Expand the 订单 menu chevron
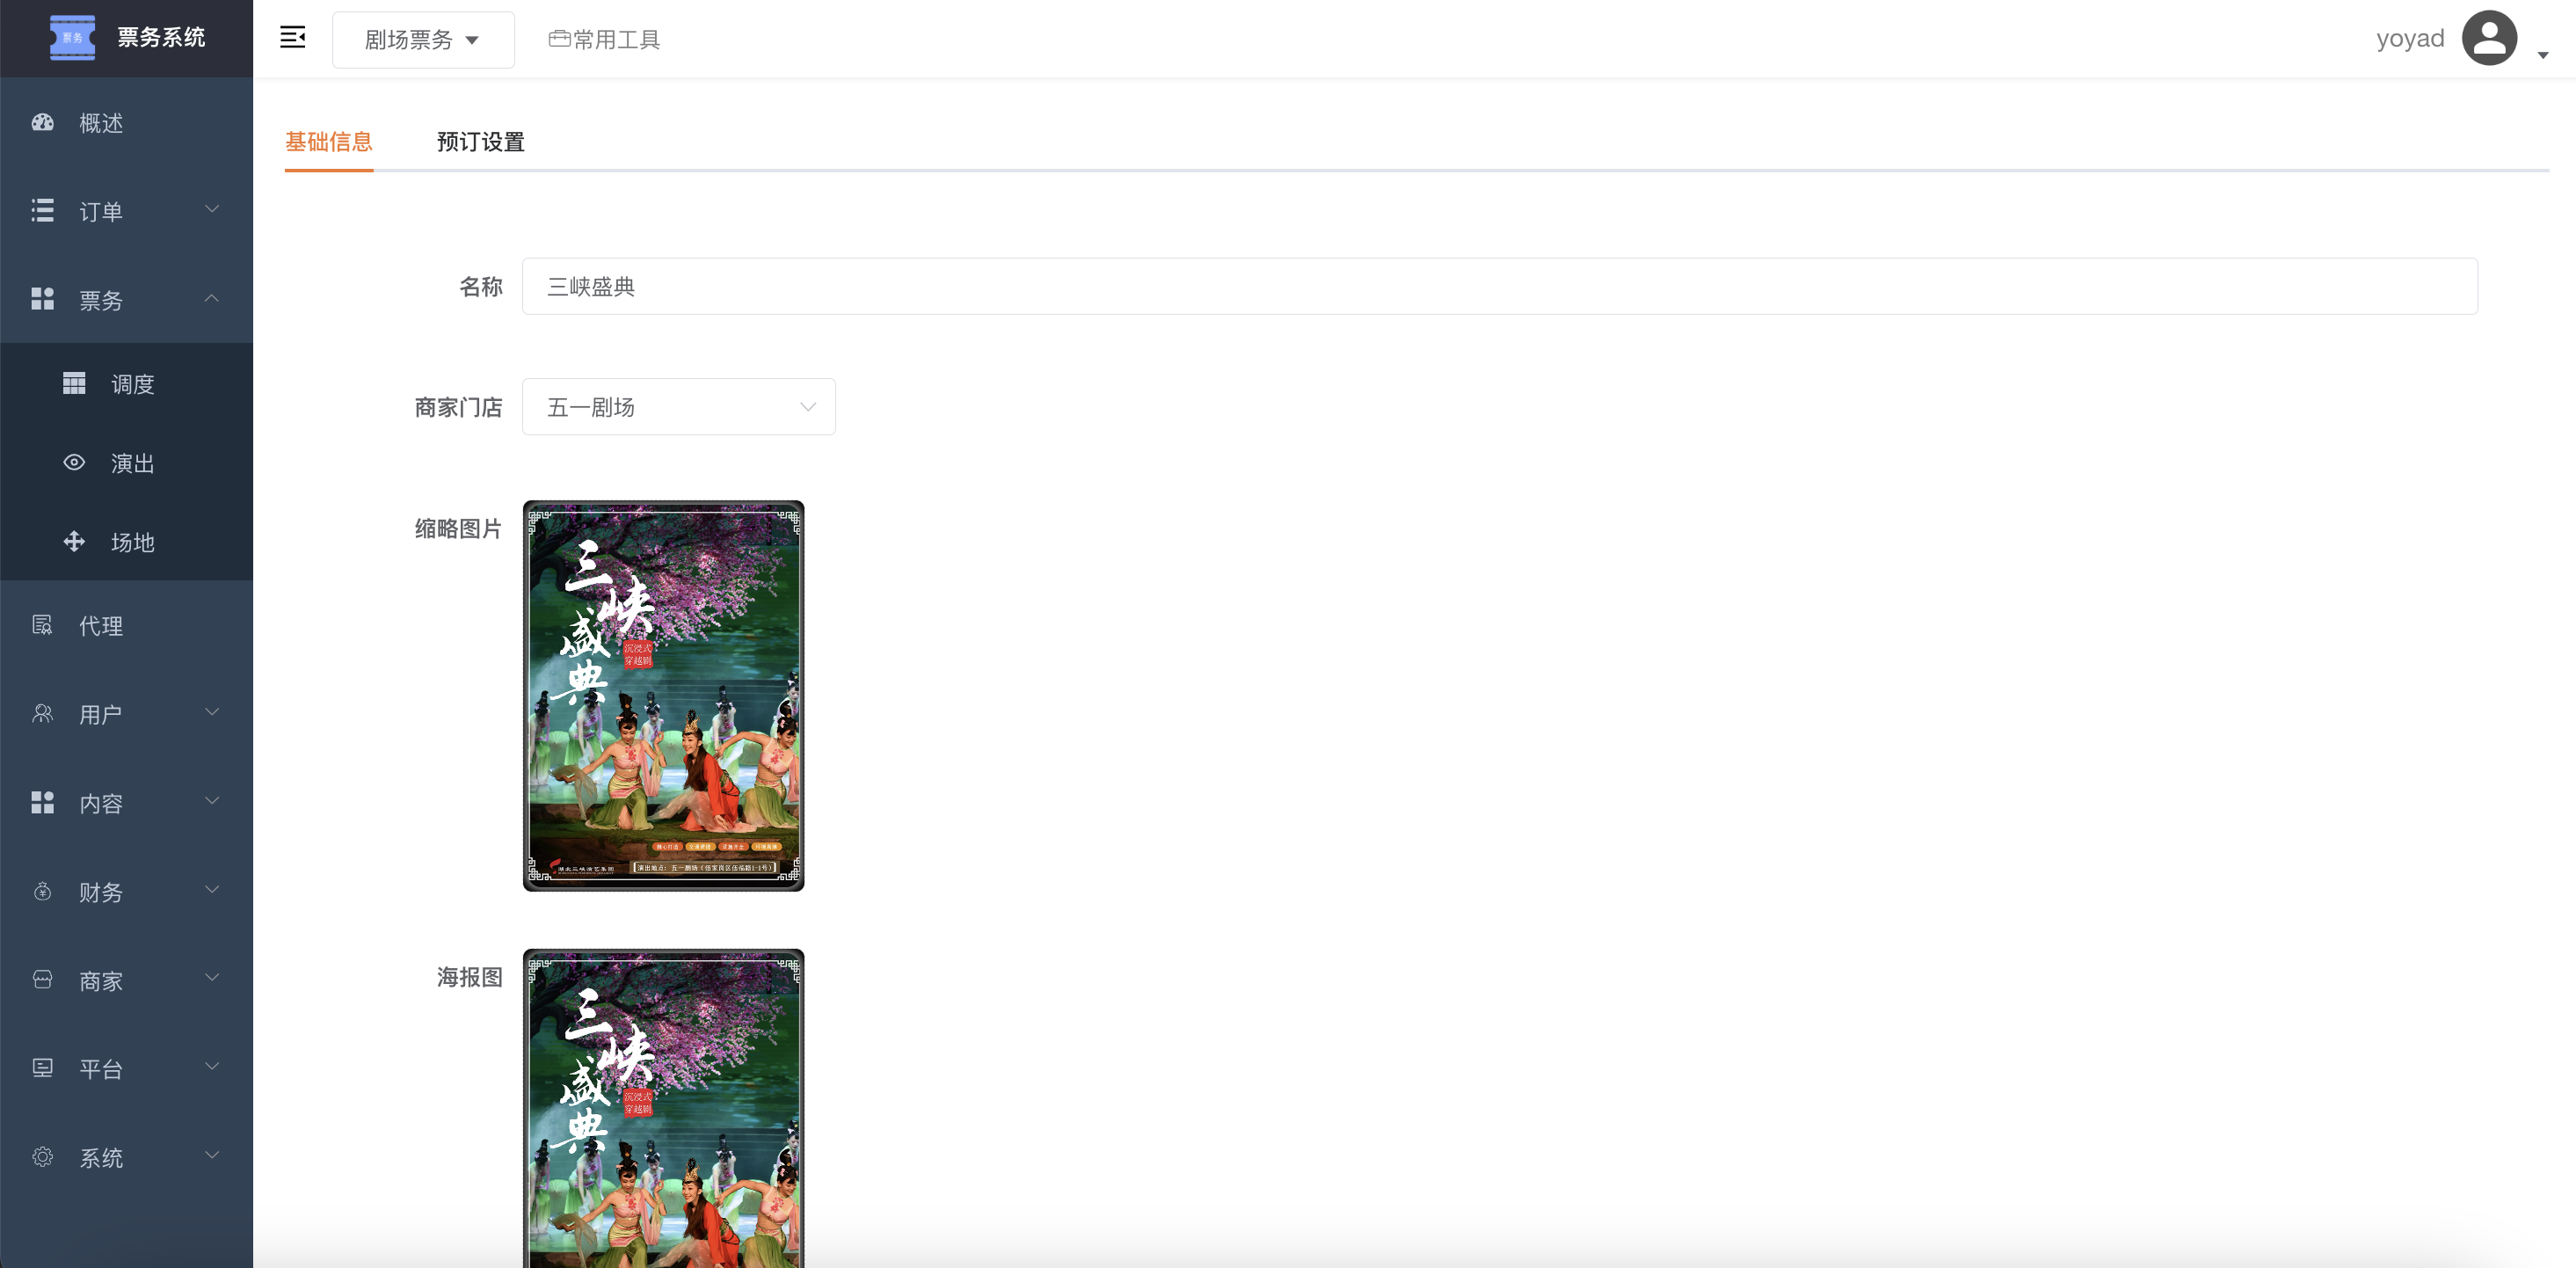Viewport: 2576px width, 1268px height. coord(212,209)
